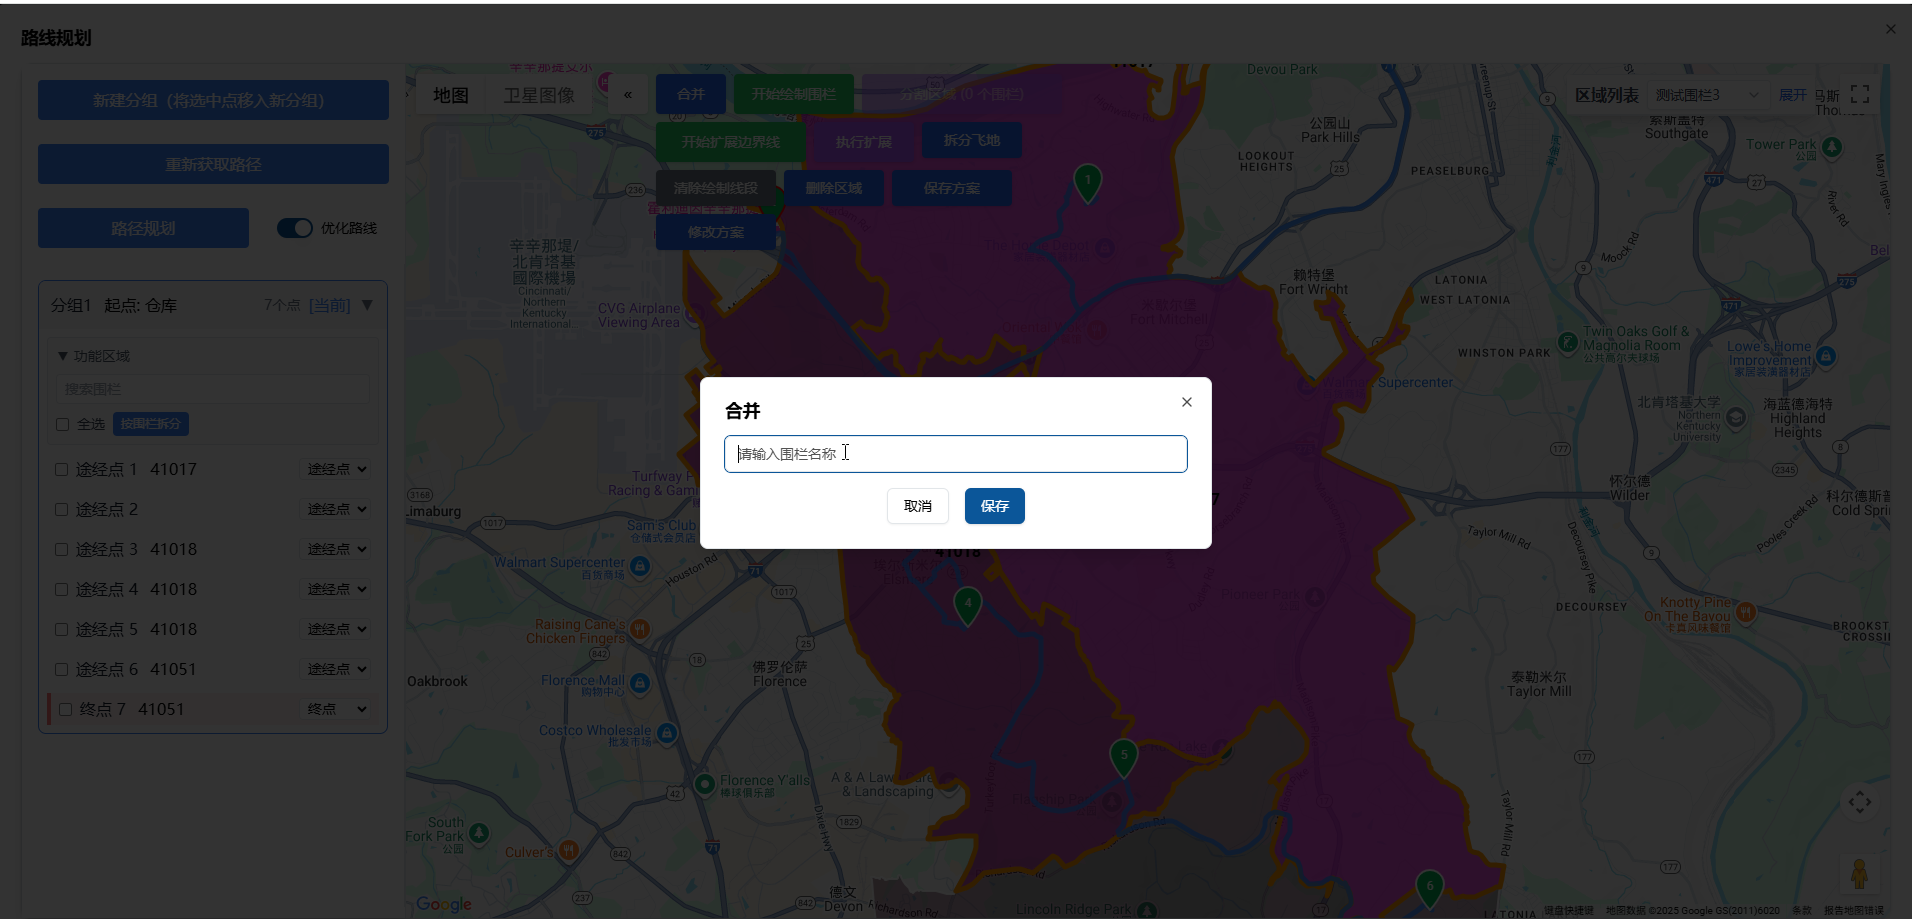This screenshot has width=1912, height=919.
Task: Switch to 地图 map view tab
Action: [450, 95]
